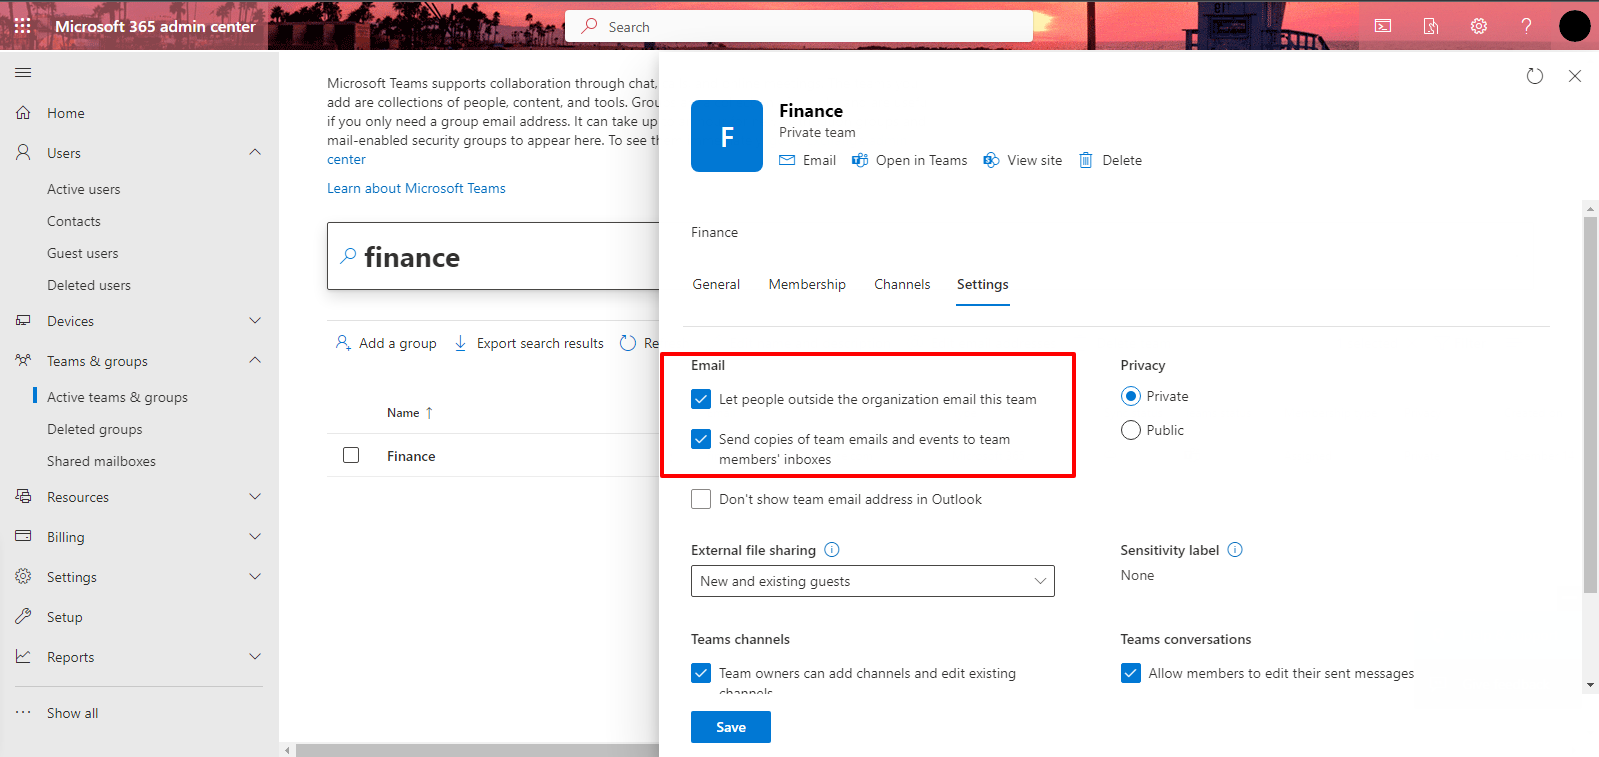Open the settings gear in top bar
The image size is (1599, 757).
[1478, 26]
